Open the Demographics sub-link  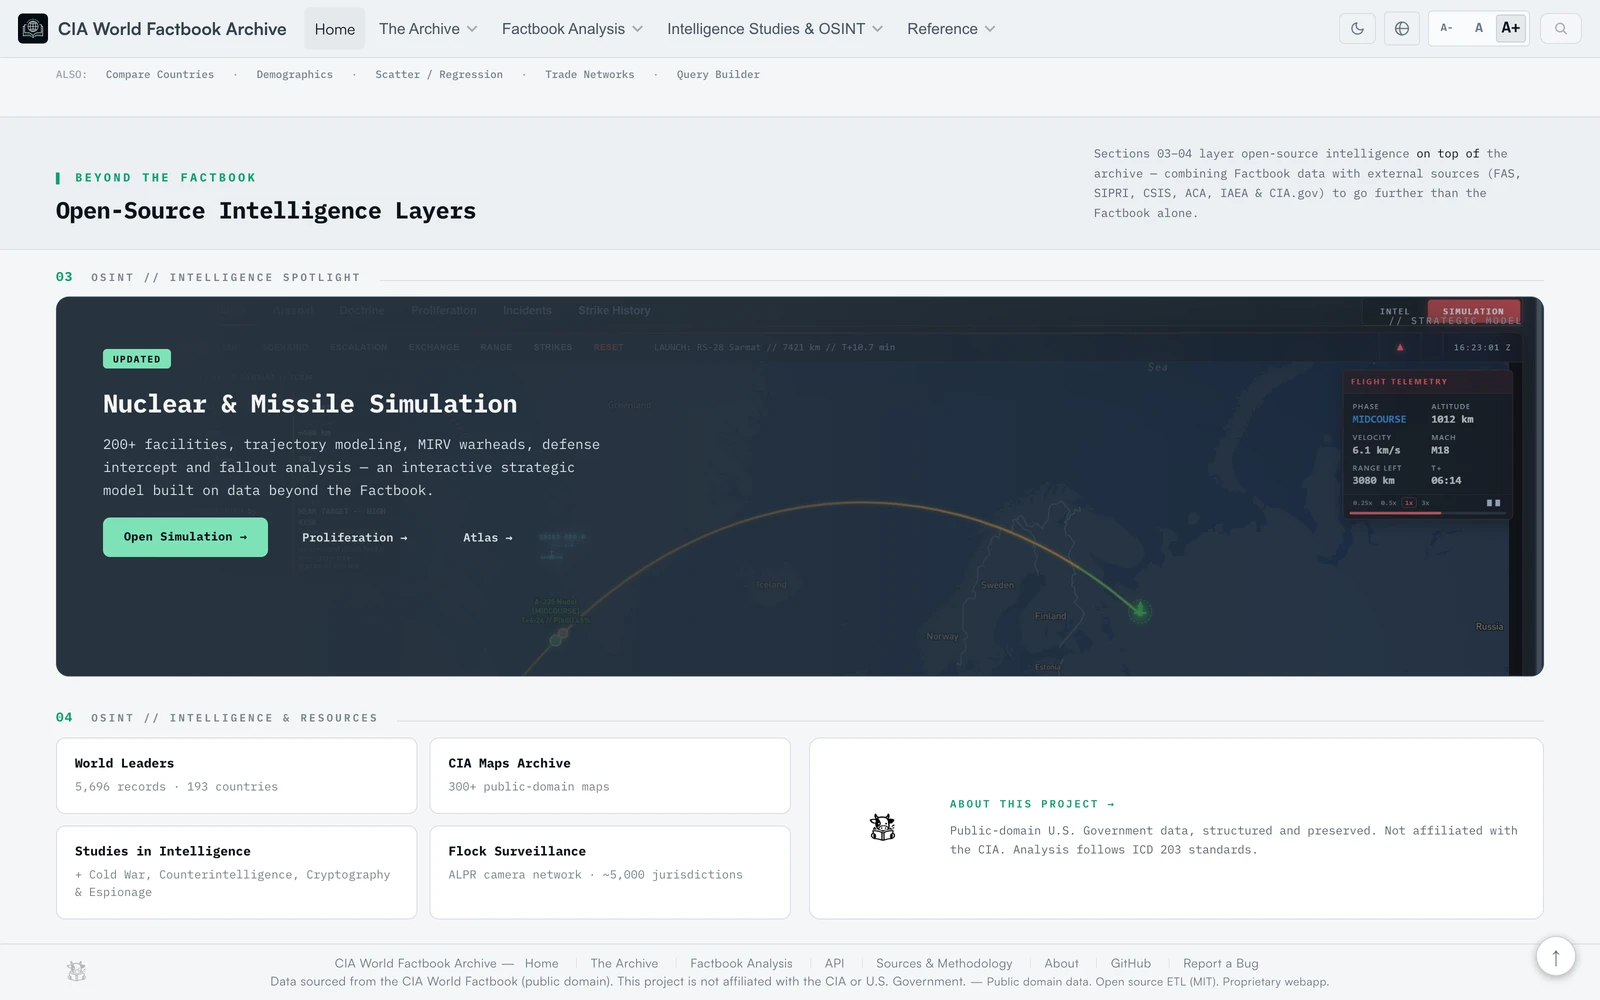pos(295,75)
